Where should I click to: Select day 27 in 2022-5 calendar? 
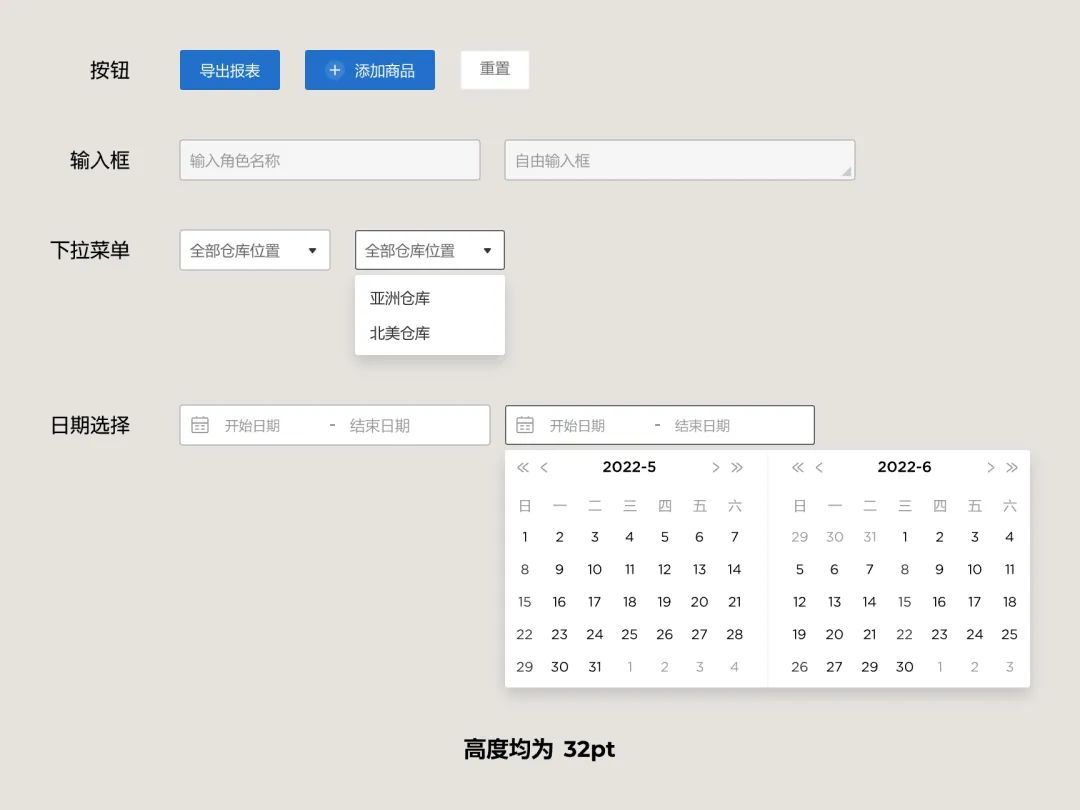pyautogui.click(x=699, y=634)
